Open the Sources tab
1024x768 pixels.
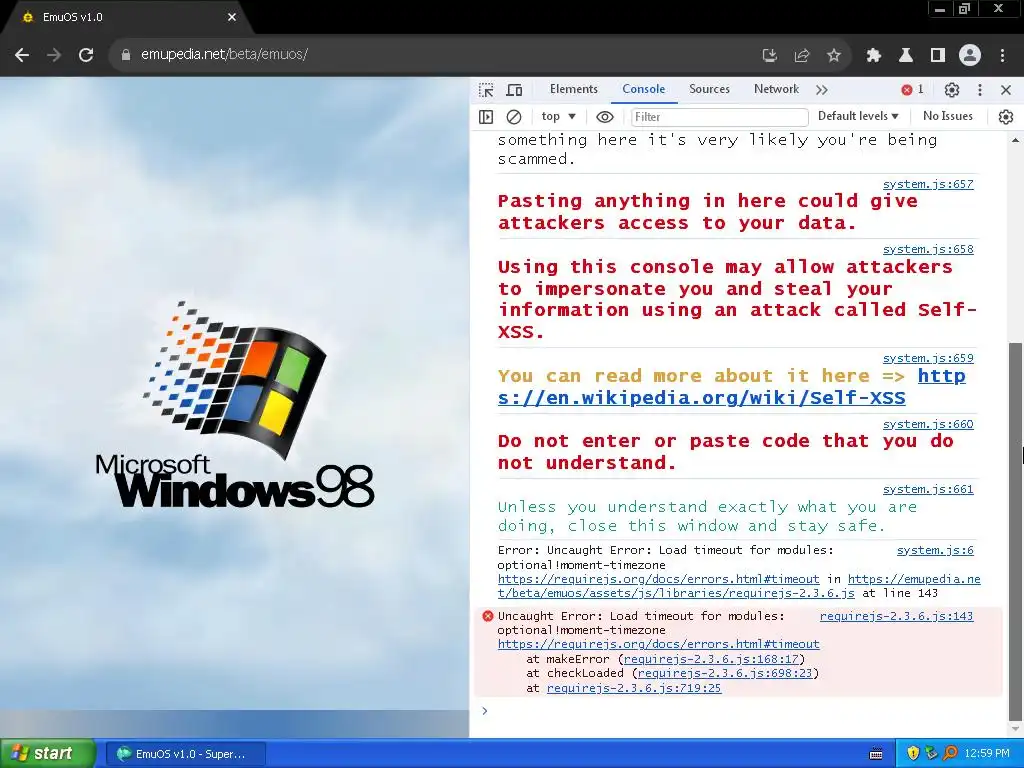(x=709, y=89)
